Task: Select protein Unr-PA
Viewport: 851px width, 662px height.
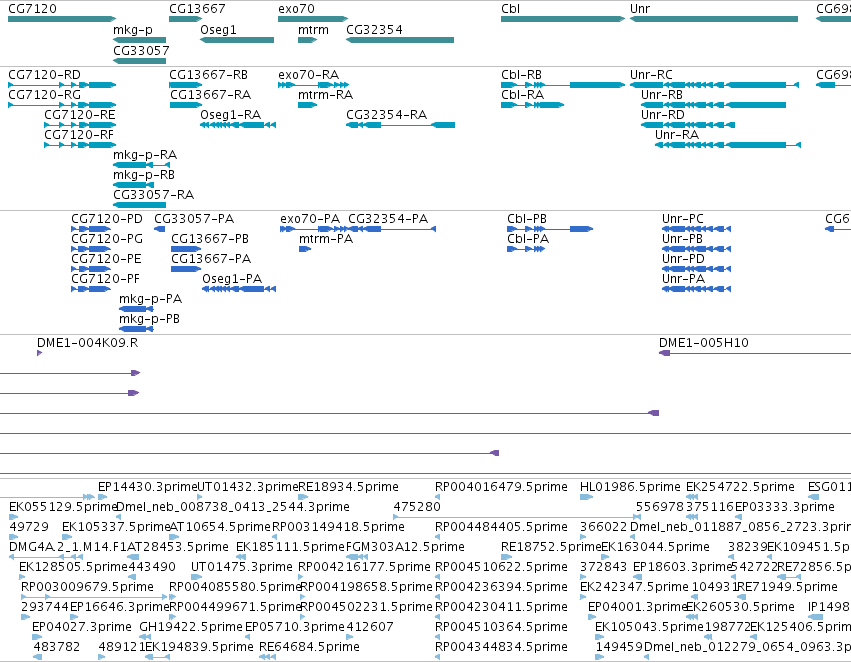Action: pos(696,289)
